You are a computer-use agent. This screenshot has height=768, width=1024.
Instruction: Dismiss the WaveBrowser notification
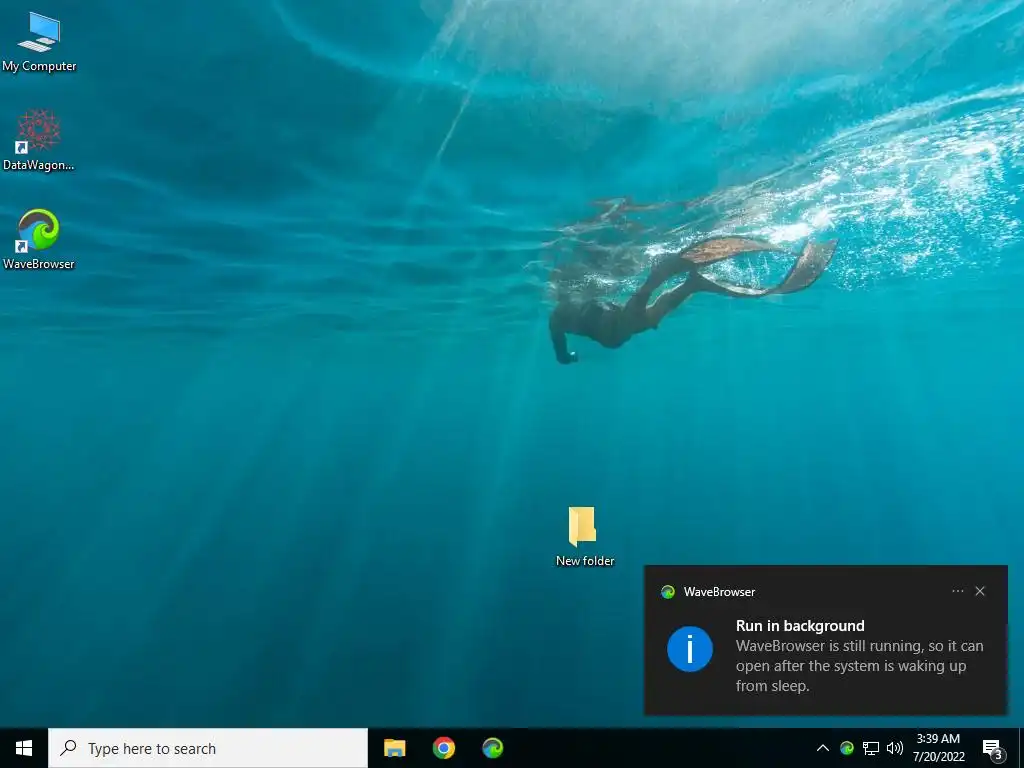[x=980, y=591]
